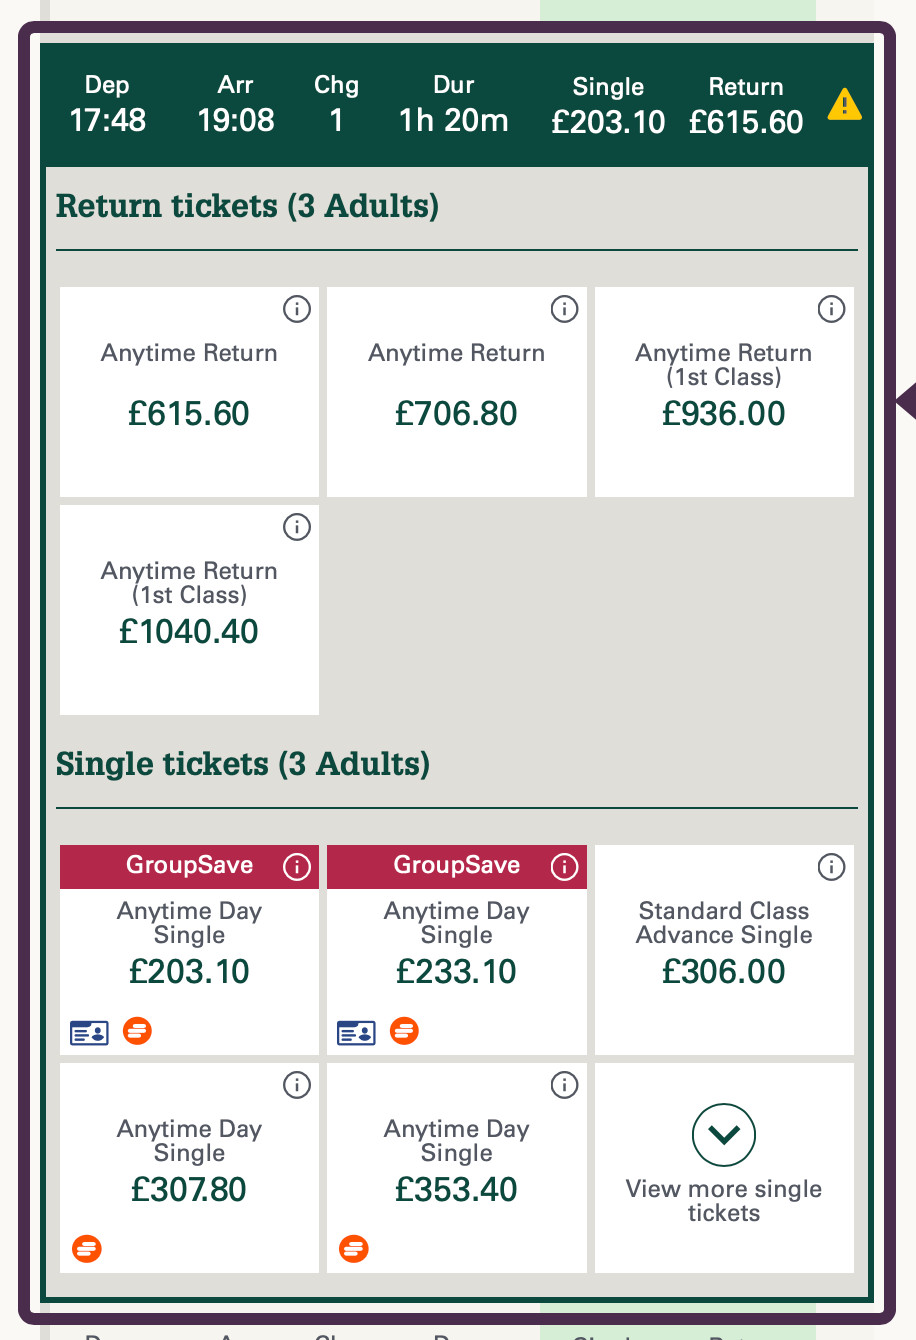Show info for Standard Class Advance Single
Viewport: 916px width, 1340px height.
(x=831, y=867)
